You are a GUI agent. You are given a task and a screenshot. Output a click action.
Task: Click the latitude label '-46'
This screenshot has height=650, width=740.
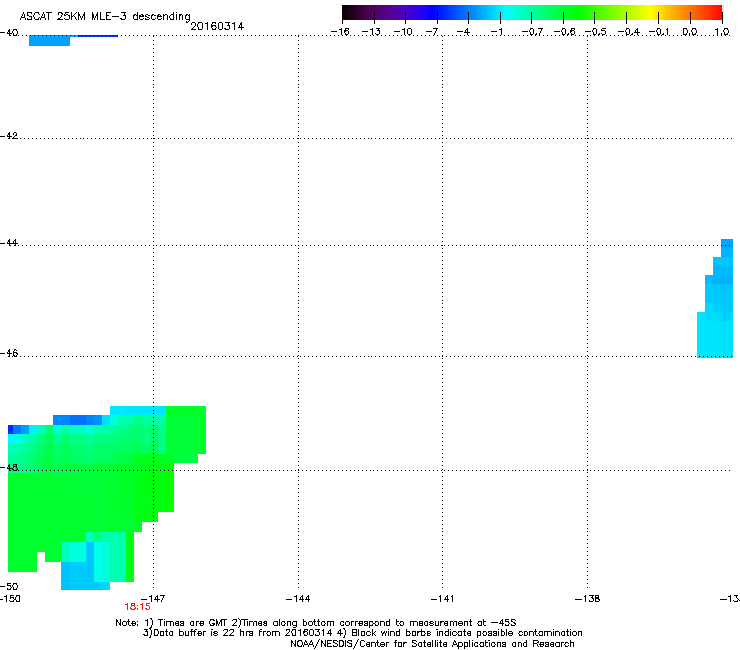(9, 354)
